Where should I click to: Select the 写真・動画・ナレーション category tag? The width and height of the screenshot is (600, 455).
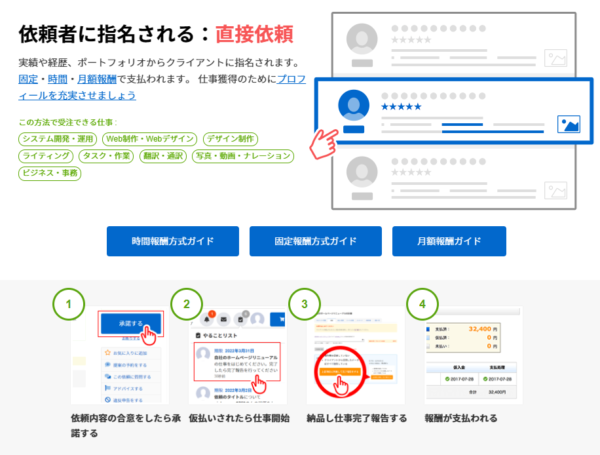point(243,156)
